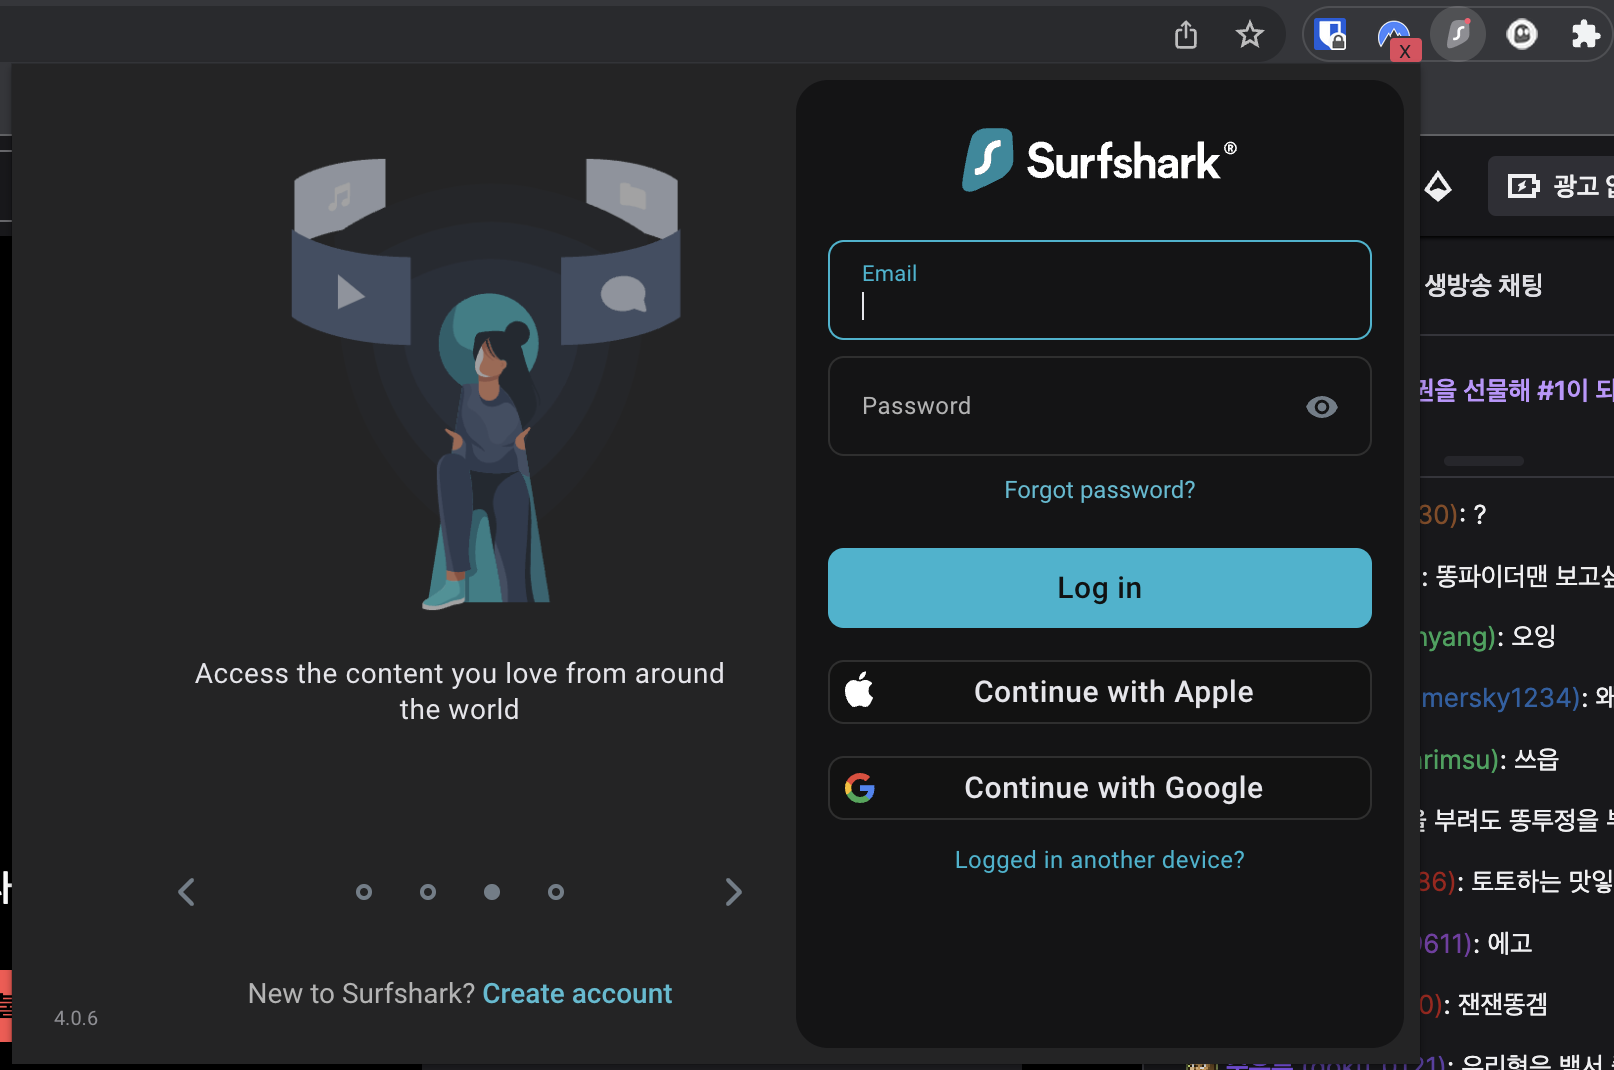
Task: Click the Share page icon in address bar
Action: (1186, 35)
